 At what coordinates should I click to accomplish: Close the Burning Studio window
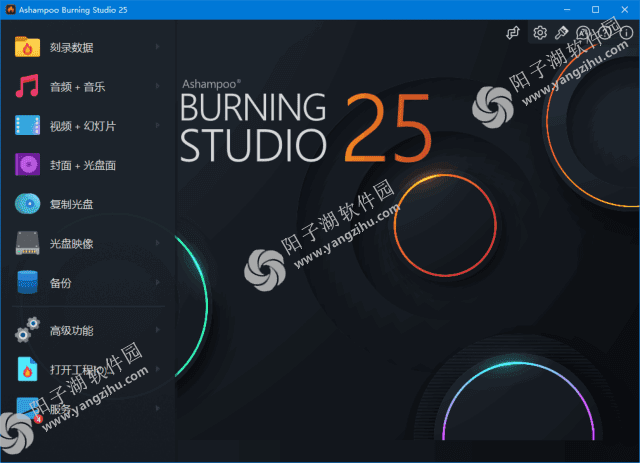624,9
